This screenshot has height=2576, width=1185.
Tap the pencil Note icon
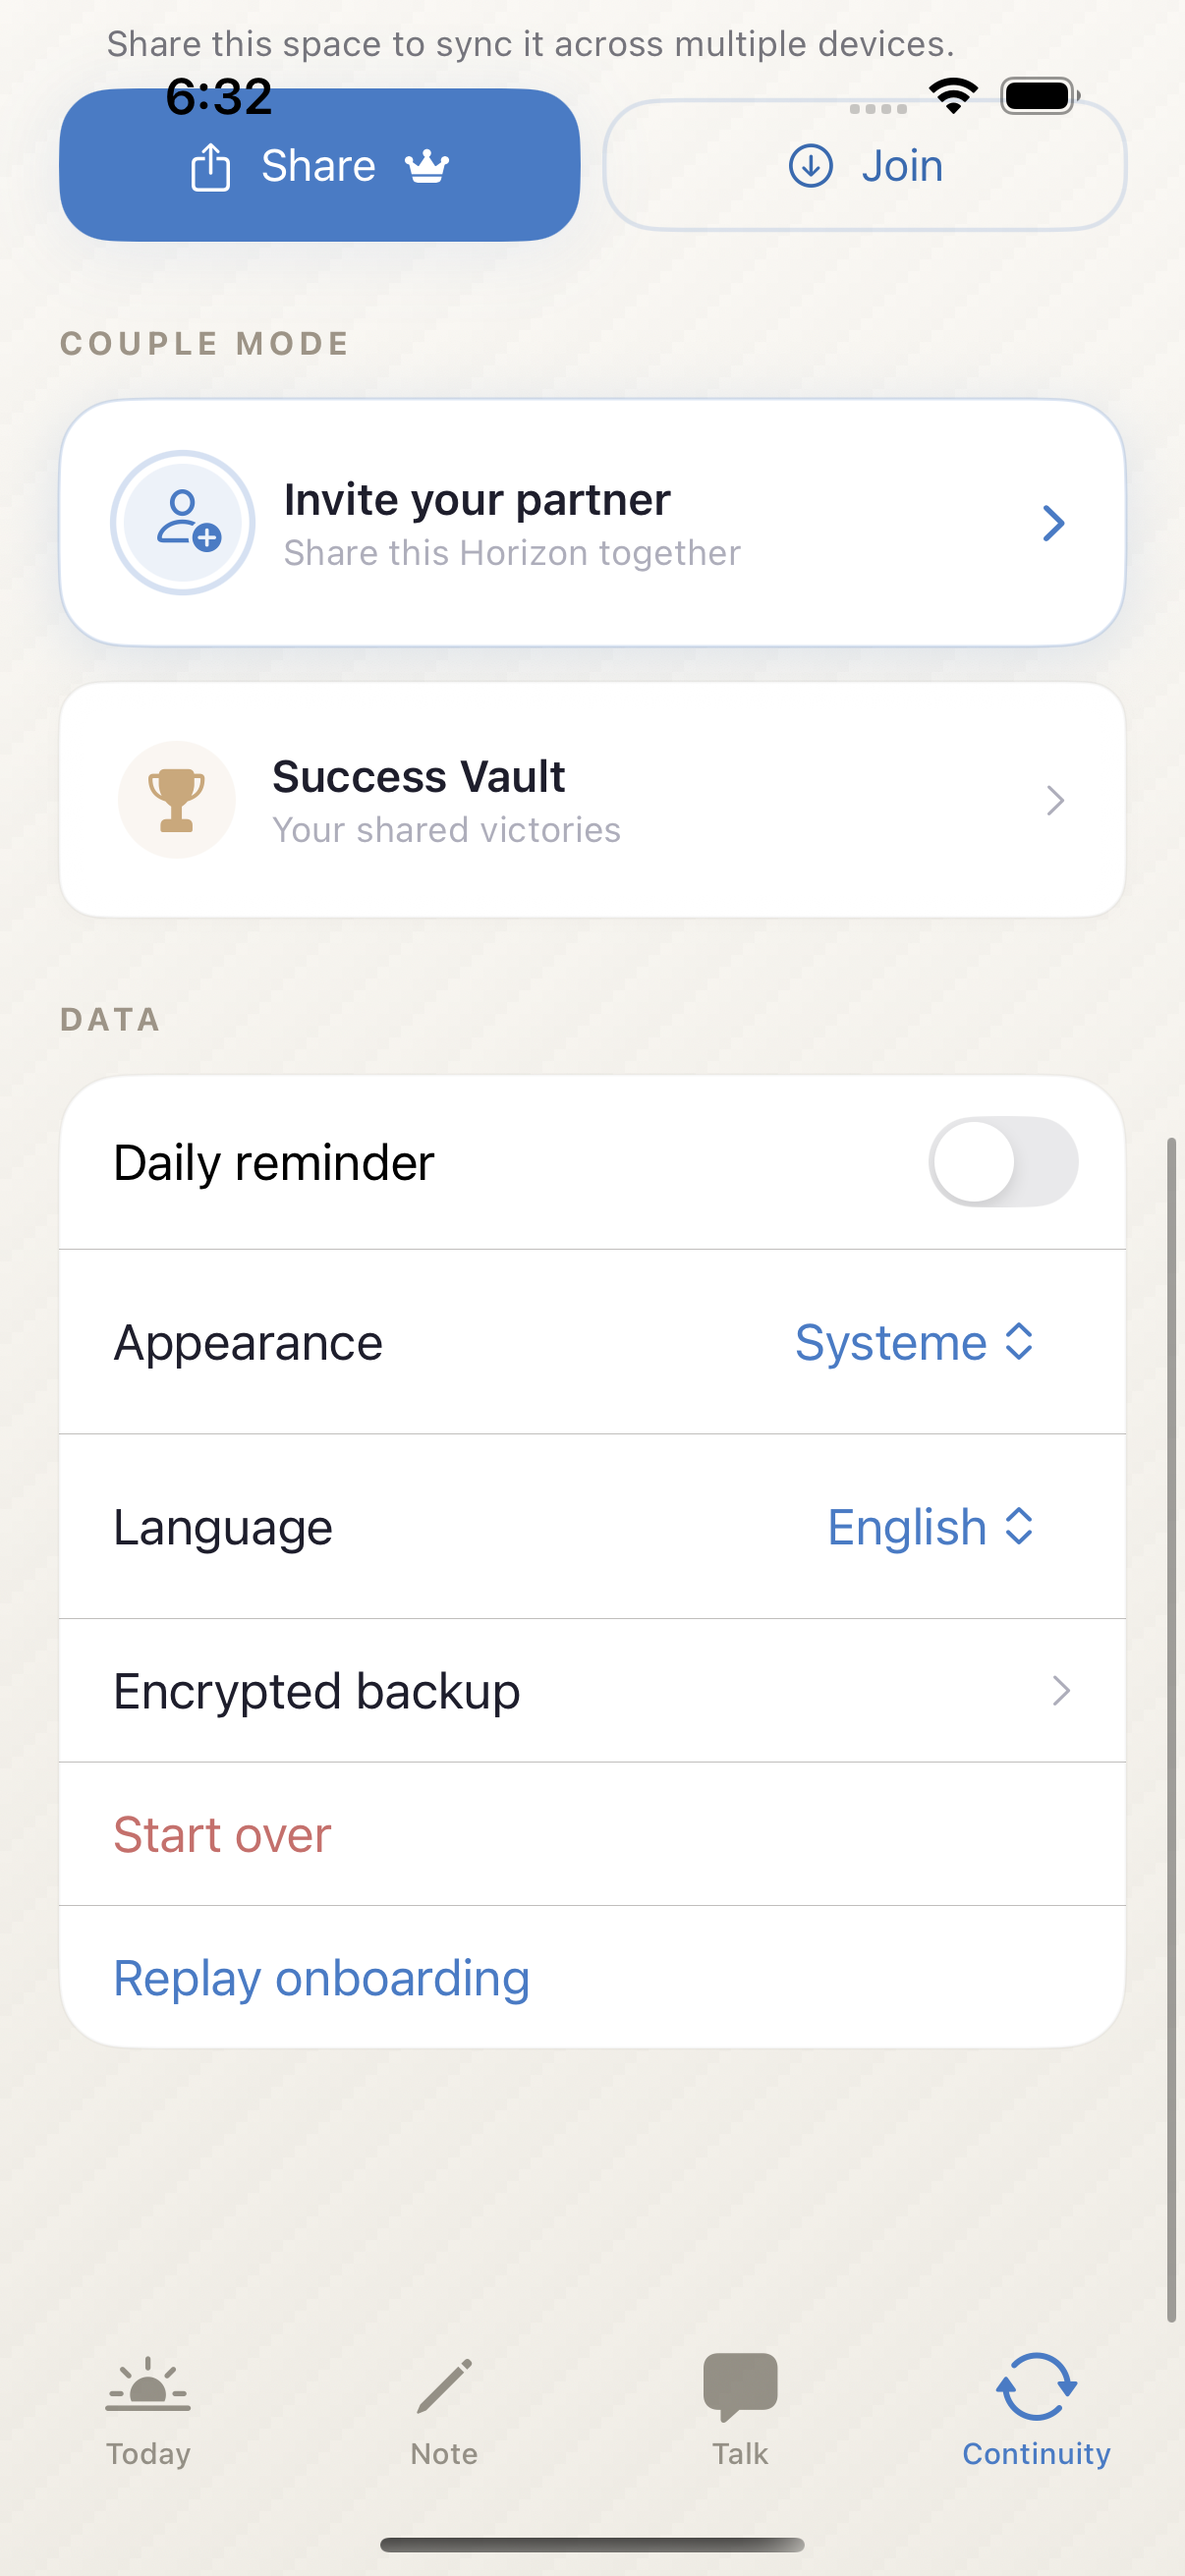[444, 2385]
